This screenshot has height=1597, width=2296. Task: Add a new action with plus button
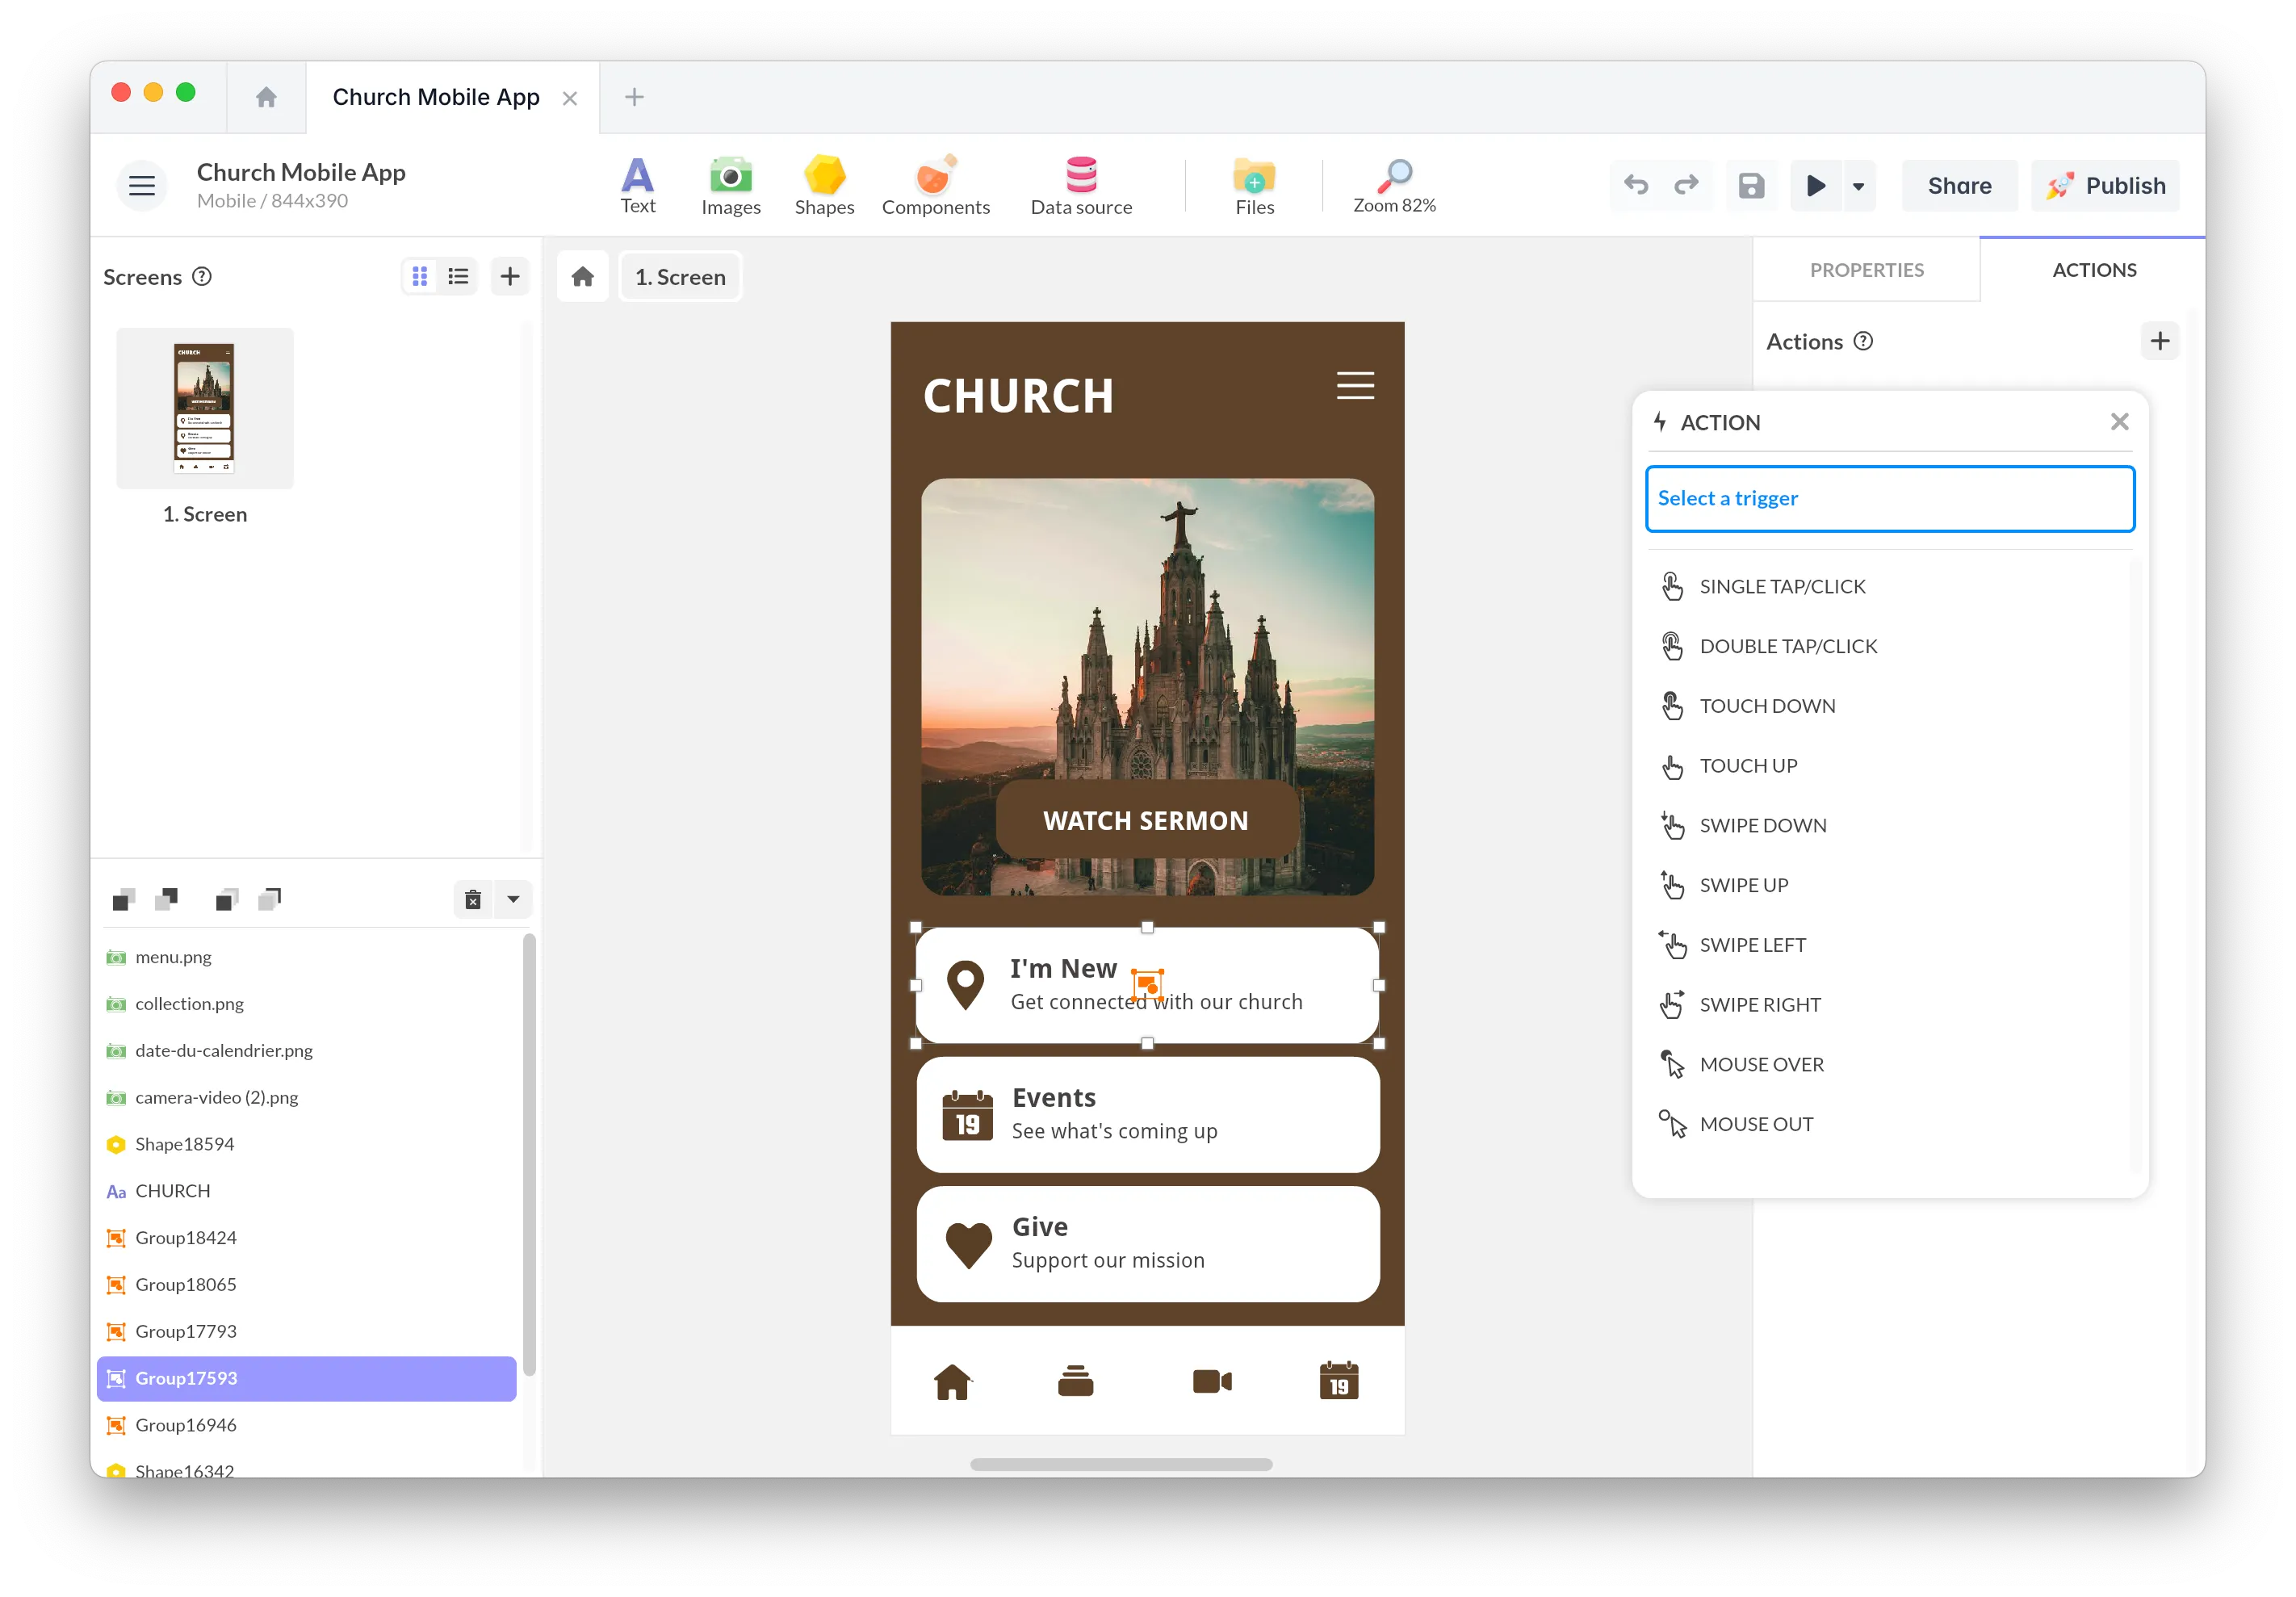click(x=2160, y=341)
